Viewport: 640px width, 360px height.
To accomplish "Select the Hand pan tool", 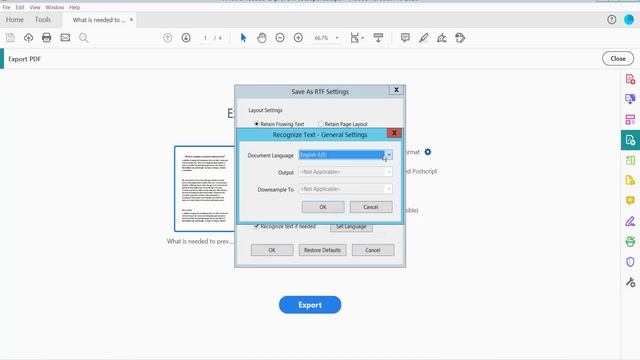I will click(x=262, y=38).
